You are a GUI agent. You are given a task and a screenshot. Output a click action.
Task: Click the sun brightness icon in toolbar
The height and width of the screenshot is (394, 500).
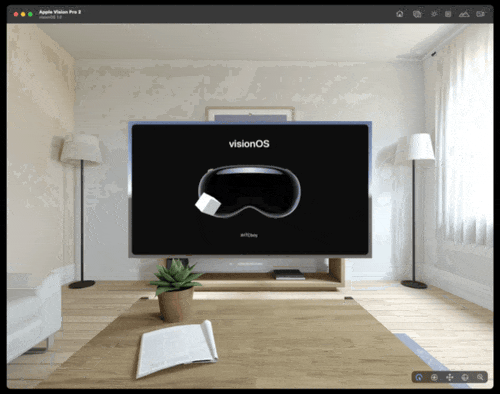tap(434, 14)
